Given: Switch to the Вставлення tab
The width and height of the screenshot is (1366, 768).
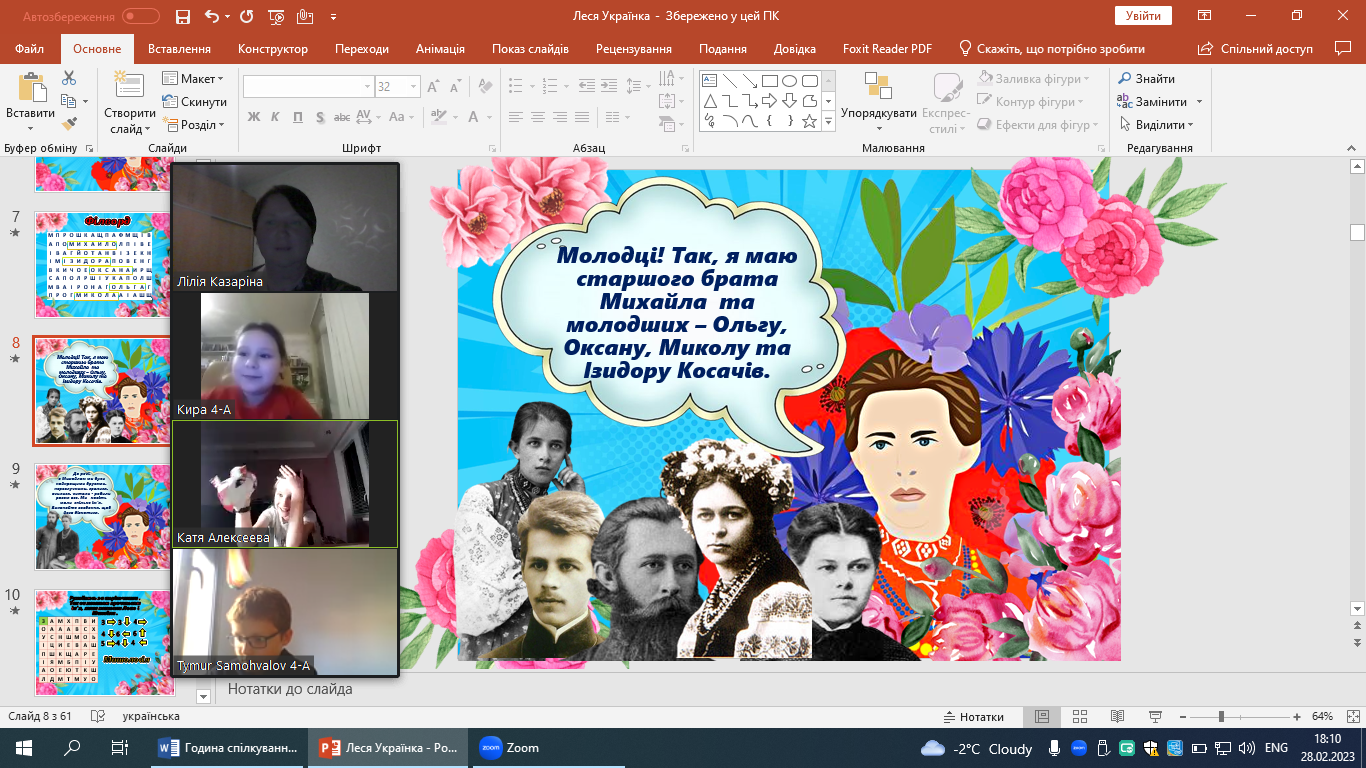Looking at the screenshot, I should pos(179,48).
